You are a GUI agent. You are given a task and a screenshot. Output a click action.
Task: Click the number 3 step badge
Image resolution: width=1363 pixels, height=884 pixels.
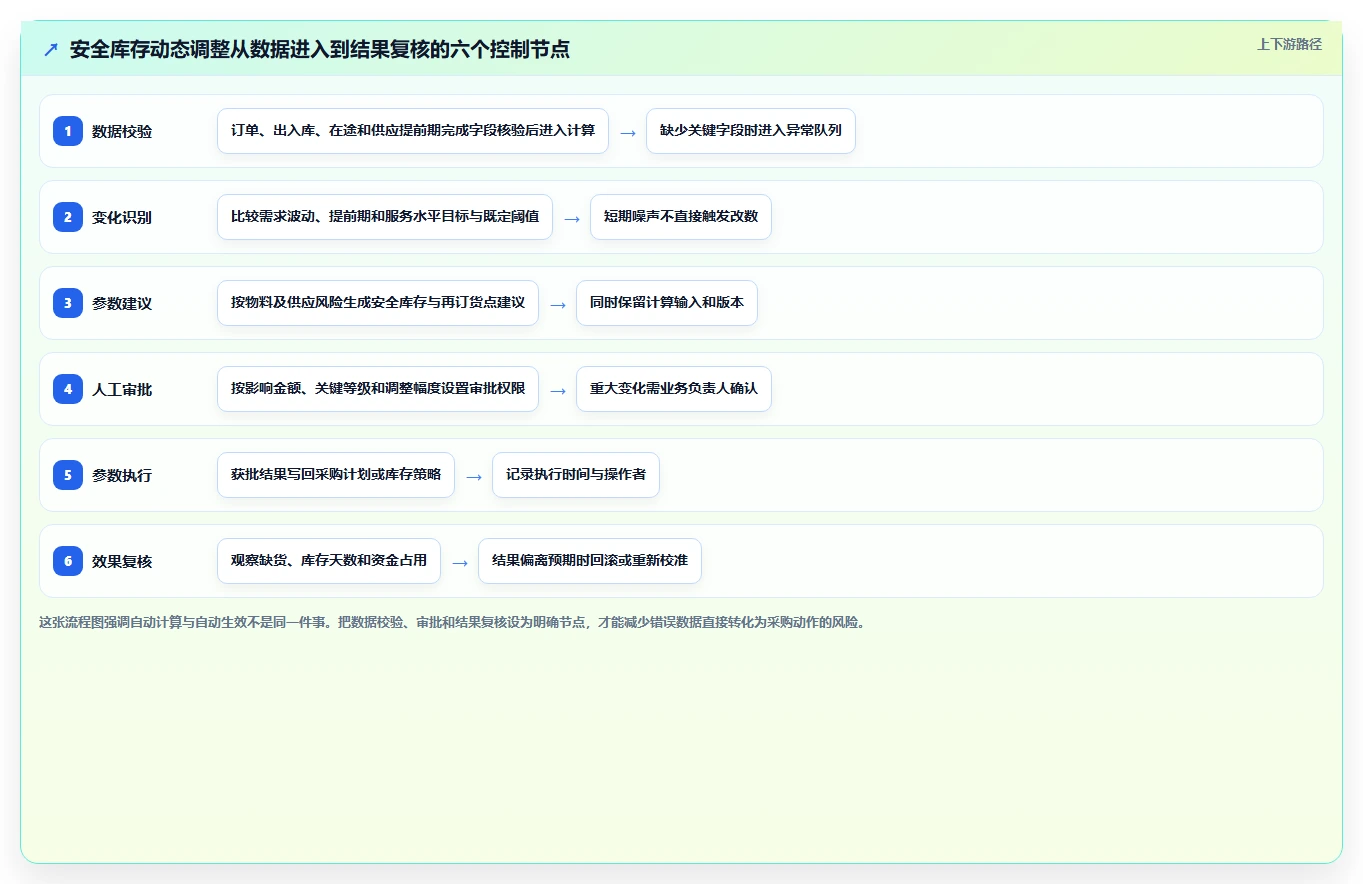click(x=68, y=302)
